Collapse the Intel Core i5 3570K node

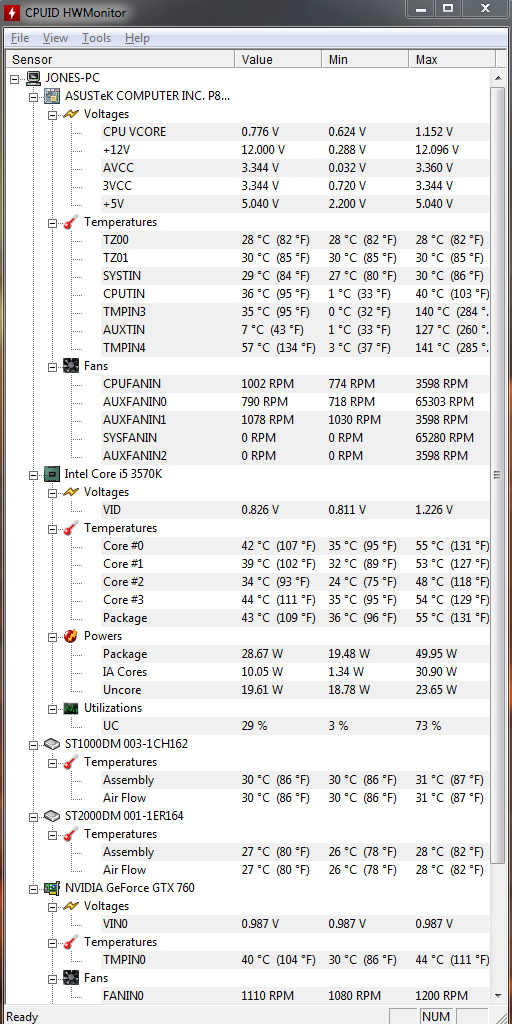(x=34, y=475)
